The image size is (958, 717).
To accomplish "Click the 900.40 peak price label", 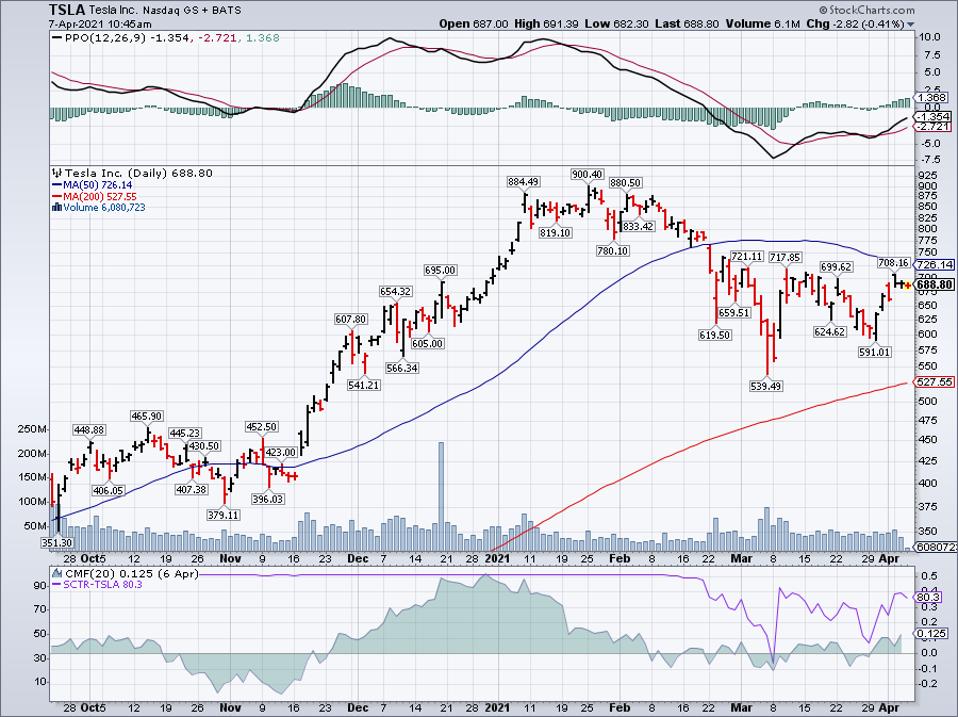I will [587, 175].
